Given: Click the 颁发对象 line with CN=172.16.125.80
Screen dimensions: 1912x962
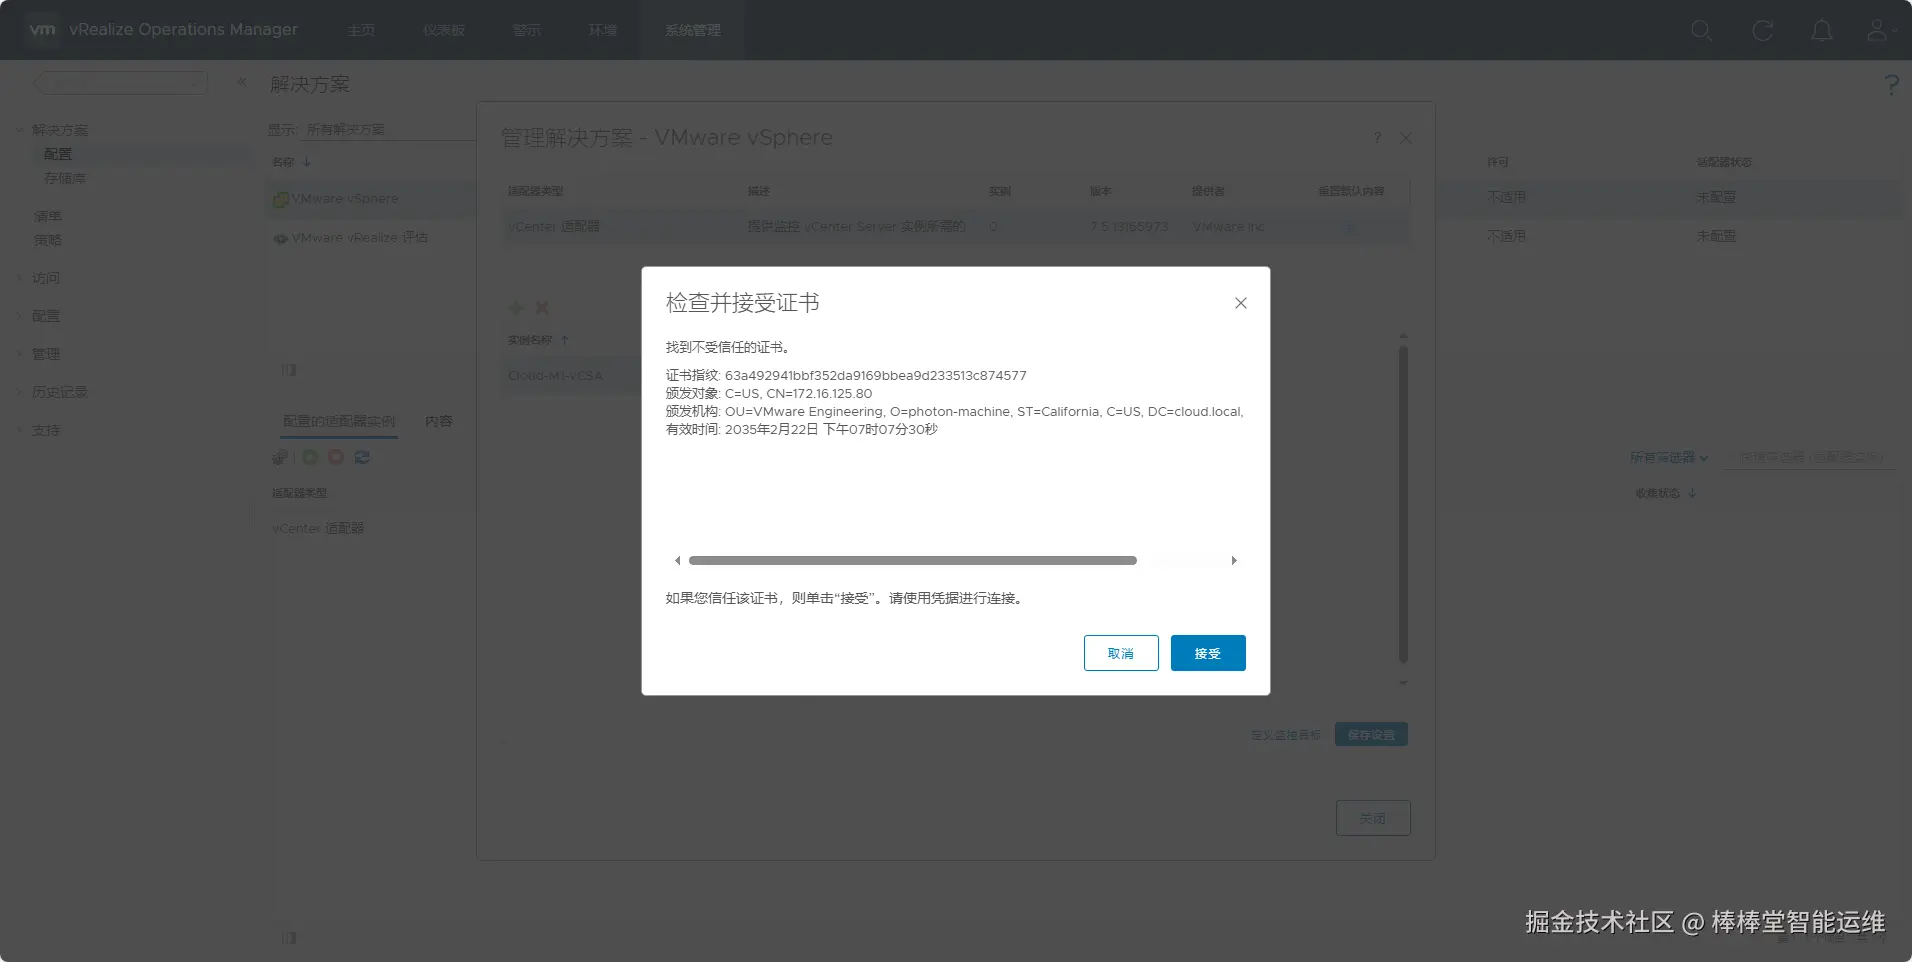Looking at the screenshot, I should point(769,394).
